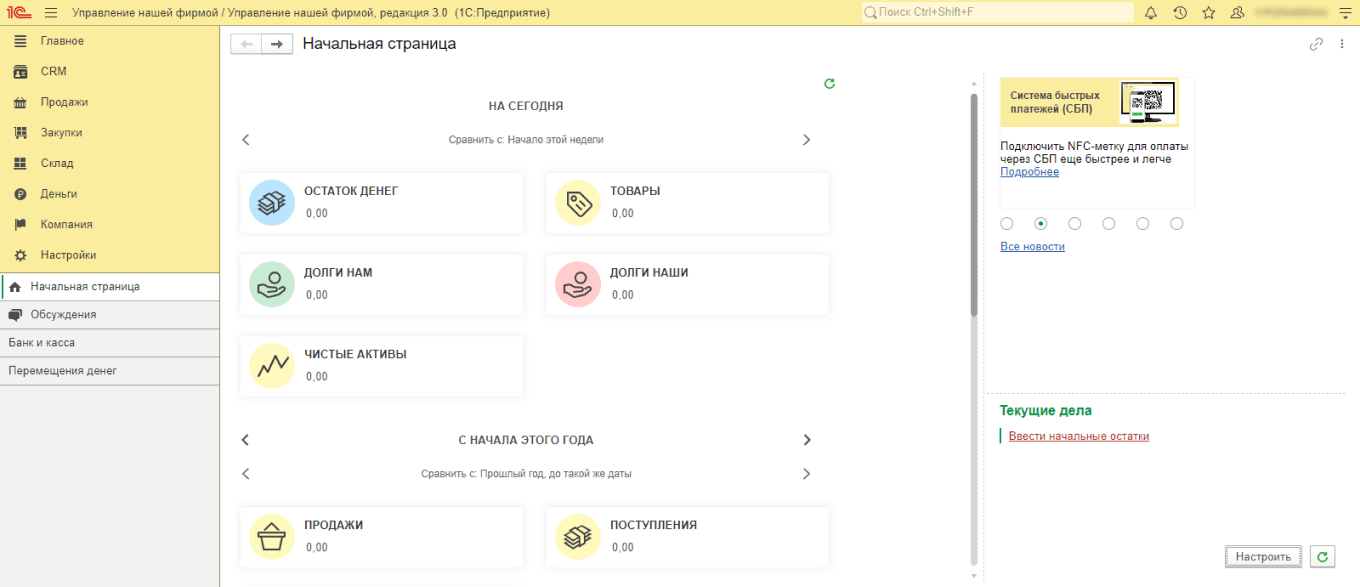Click the notifications bell icon
Viewport: 1360px width, 587px height.
[1150, 13]
